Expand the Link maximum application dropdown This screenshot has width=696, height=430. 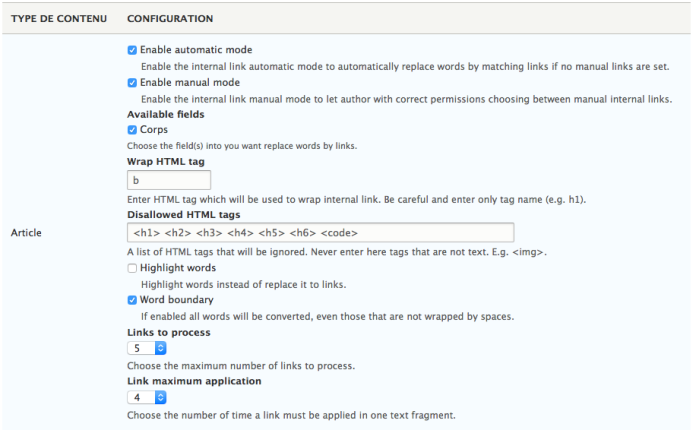[x=146, y=397]
